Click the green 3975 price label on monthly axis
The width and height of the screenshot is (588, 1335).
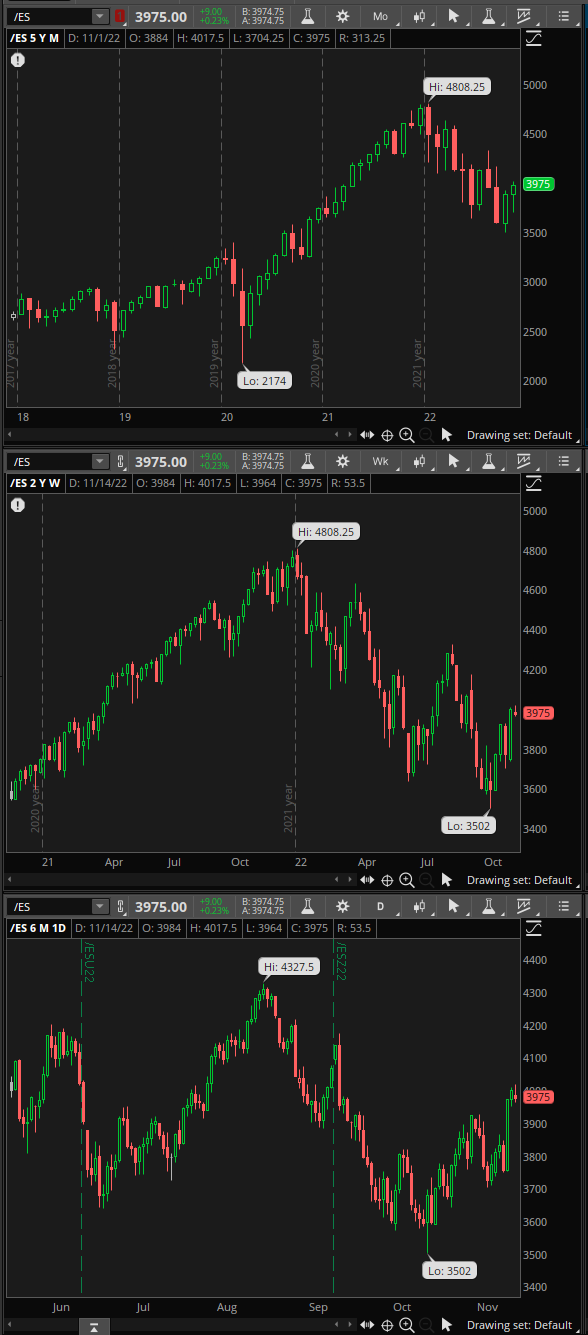(538, 184)
